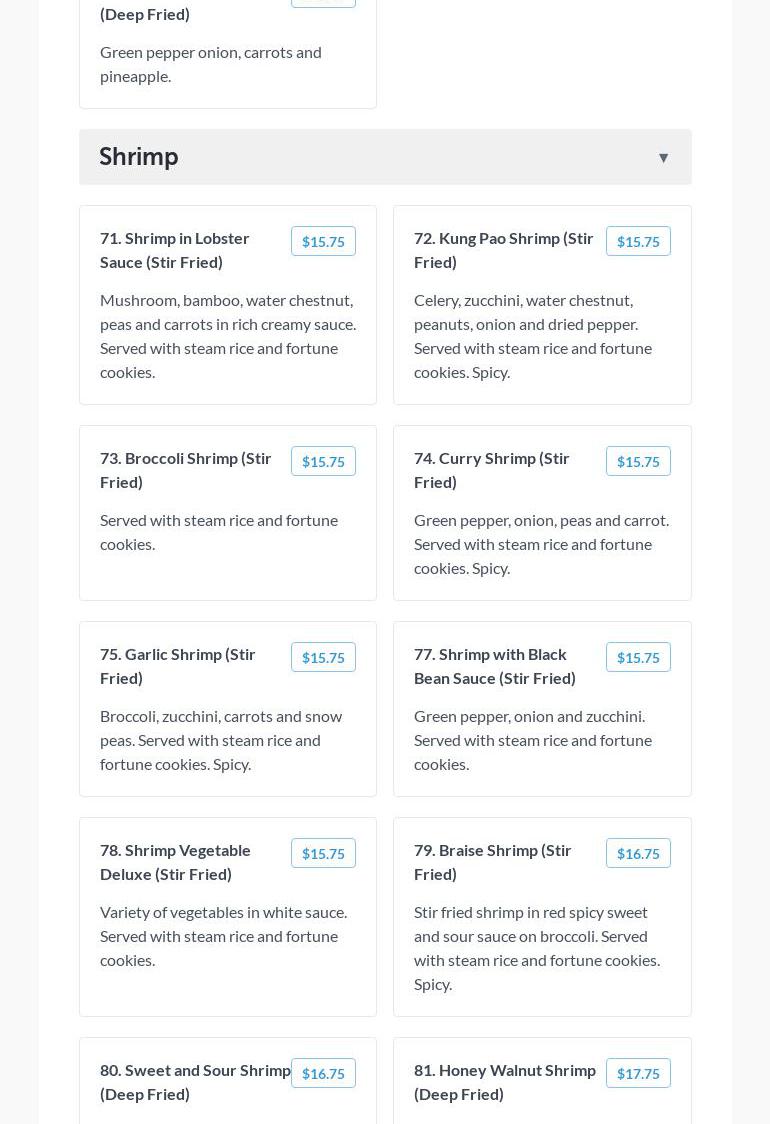Choose Curry Shrimp $15.75 price tag
Image resolution: width=770 pixels, height=1124 pixels.
click(638, 462)
